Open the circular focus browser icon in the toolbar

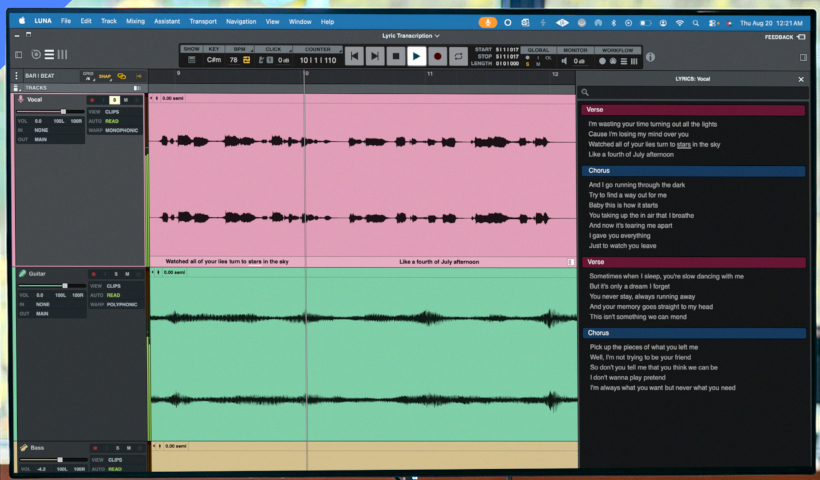click(x=36, y=54)
